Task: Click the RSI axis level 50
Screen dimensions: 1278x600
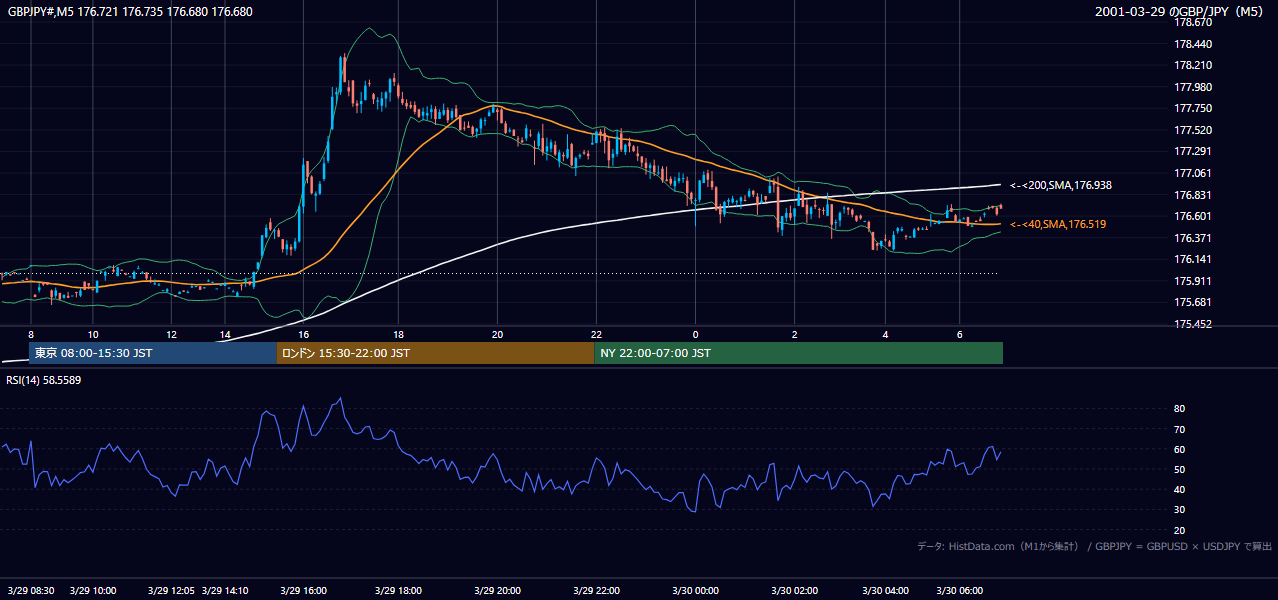Action: (1180, 469)
